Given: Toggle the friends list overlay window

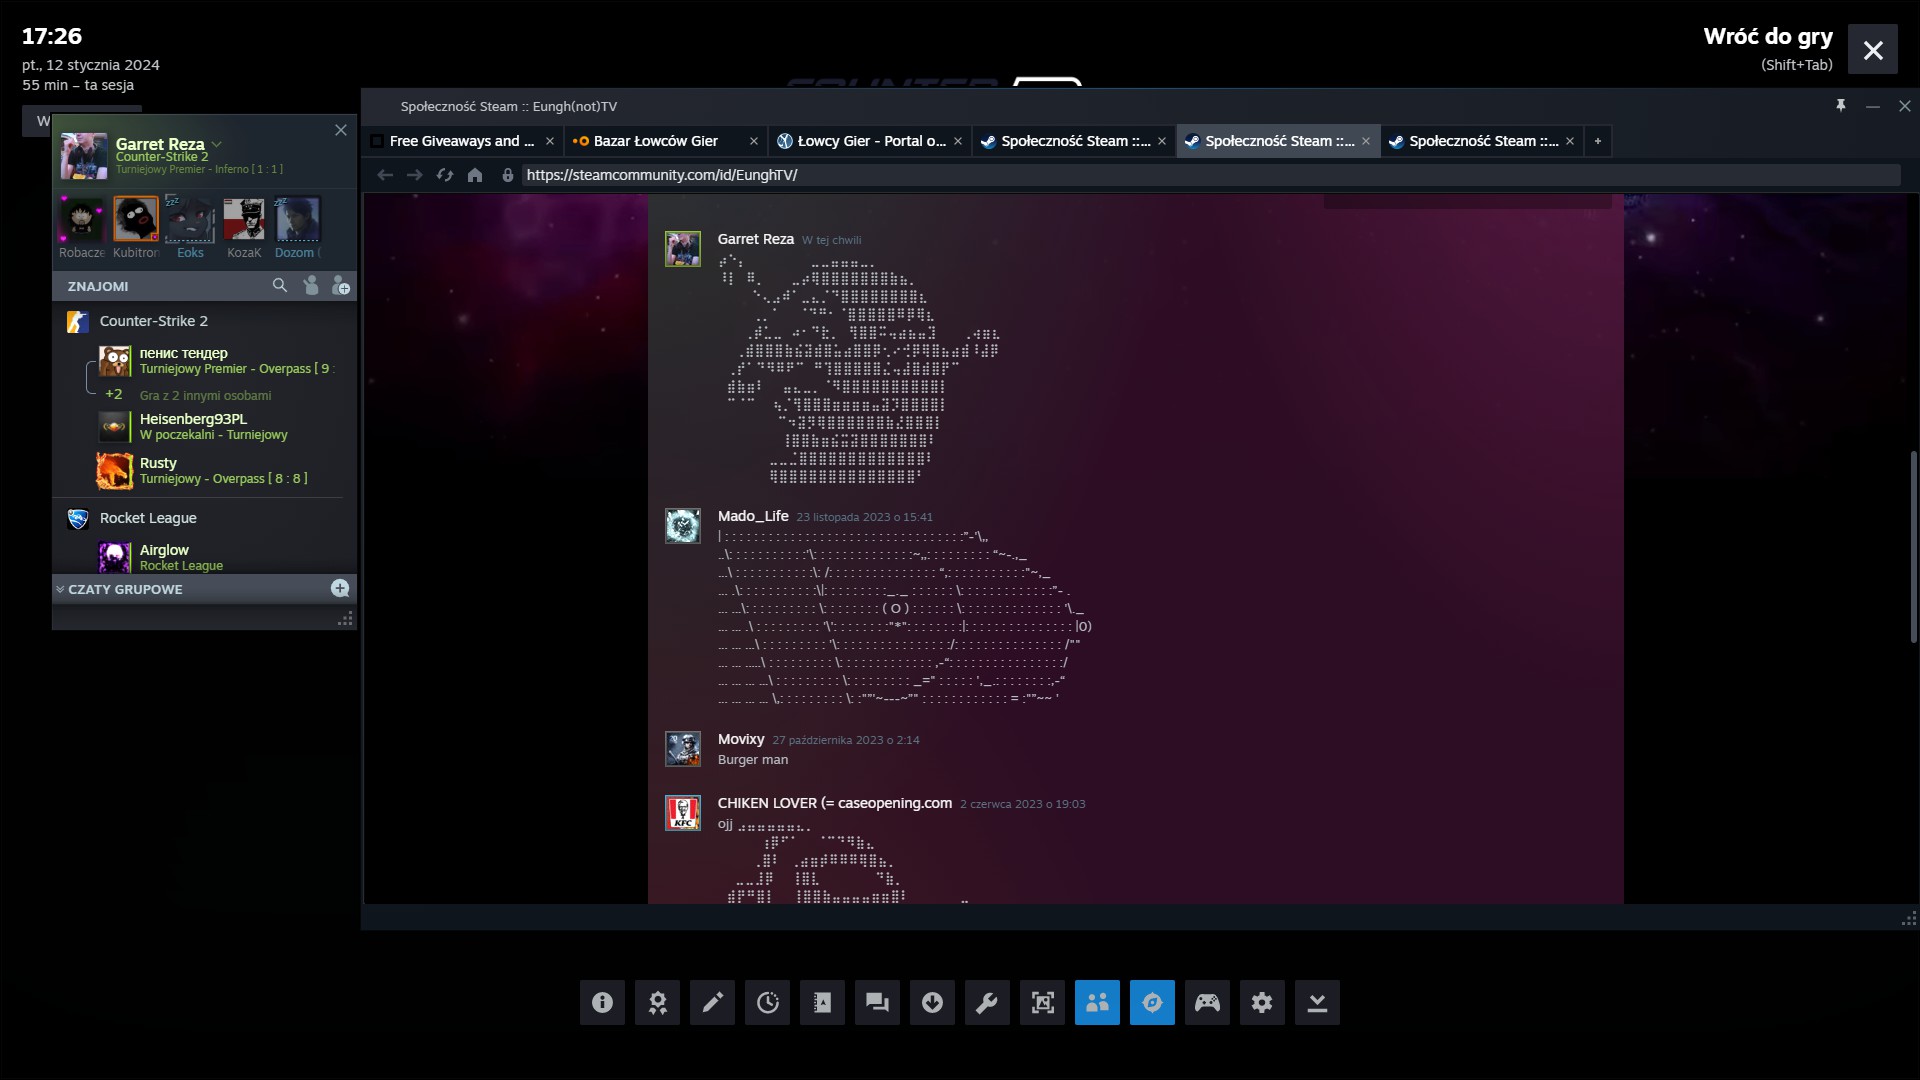Looking at the screenshot, I should point(1097,1002).
